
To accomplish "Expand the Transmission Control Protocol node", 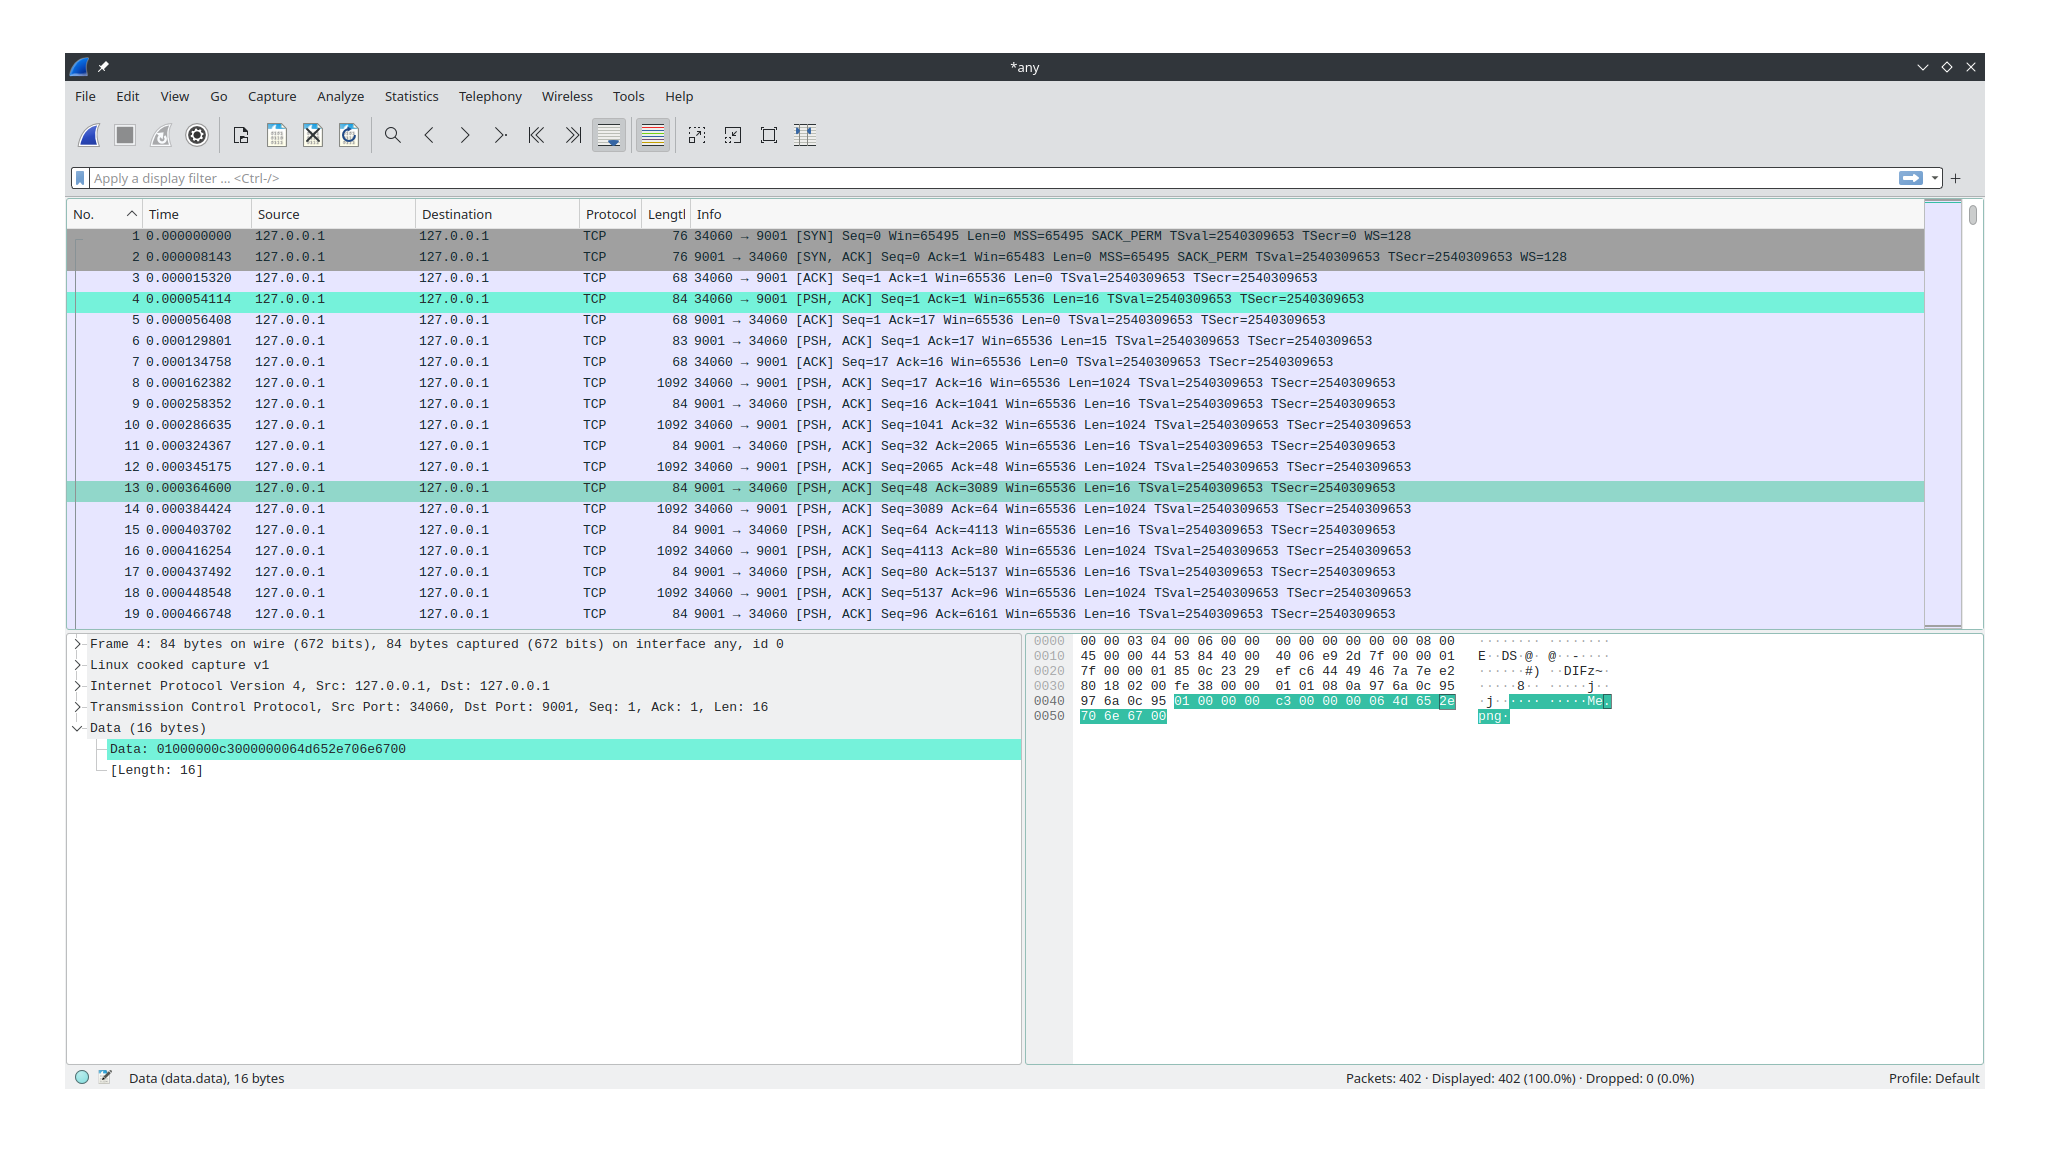I will [77, 707].
